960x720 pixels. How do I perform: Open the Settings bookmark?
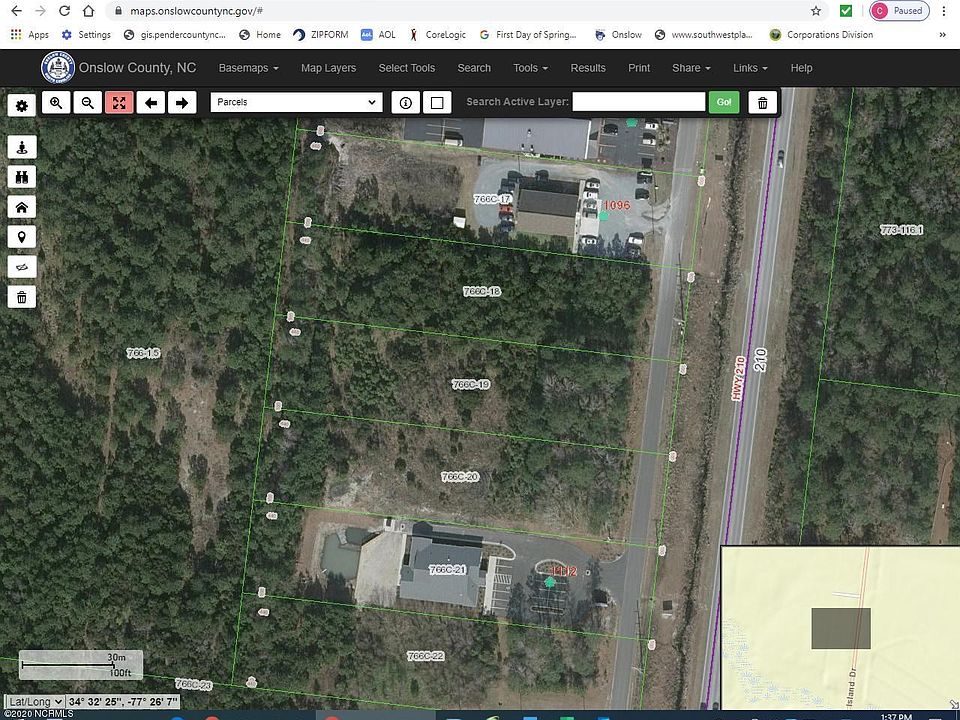coord(86,35)
